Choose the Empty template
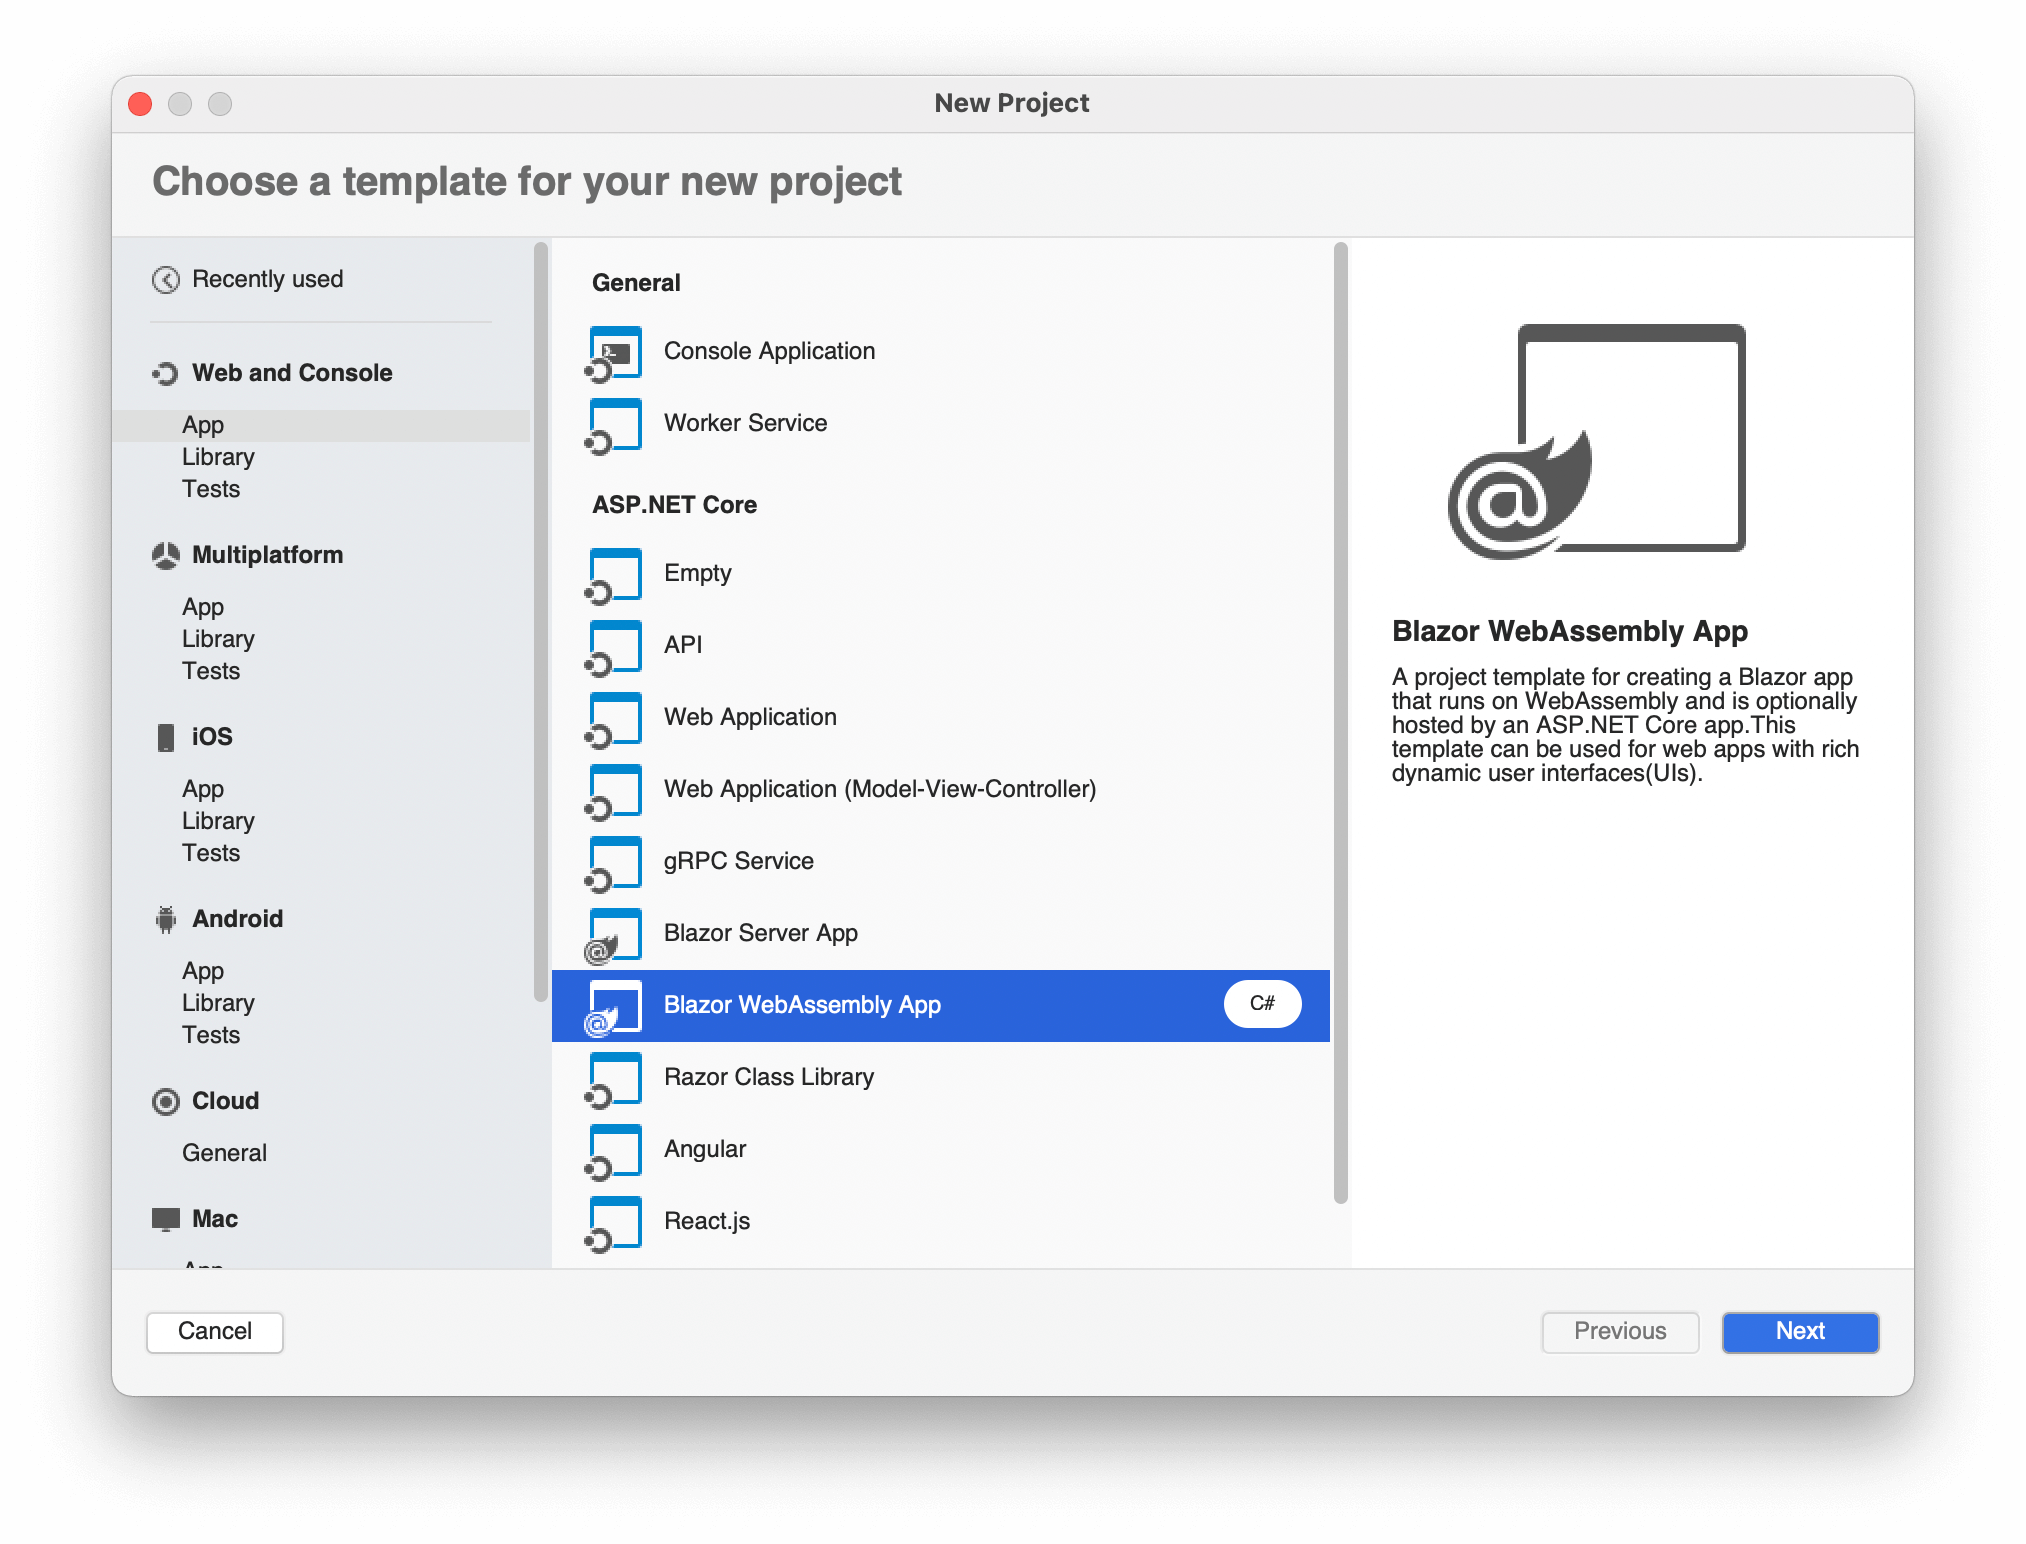This screenshot has width=2026, height=1544. (941, 574)
